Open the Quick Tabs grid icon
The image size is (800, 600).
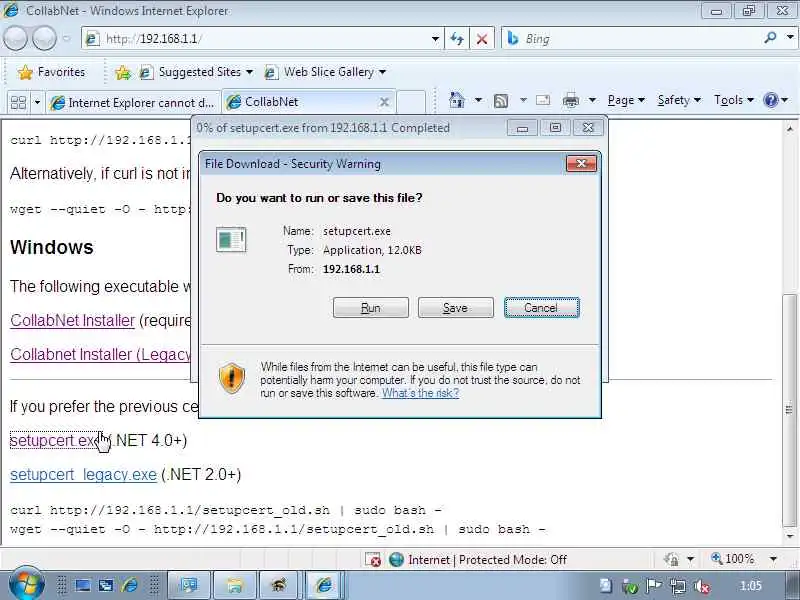pos(18,103)
